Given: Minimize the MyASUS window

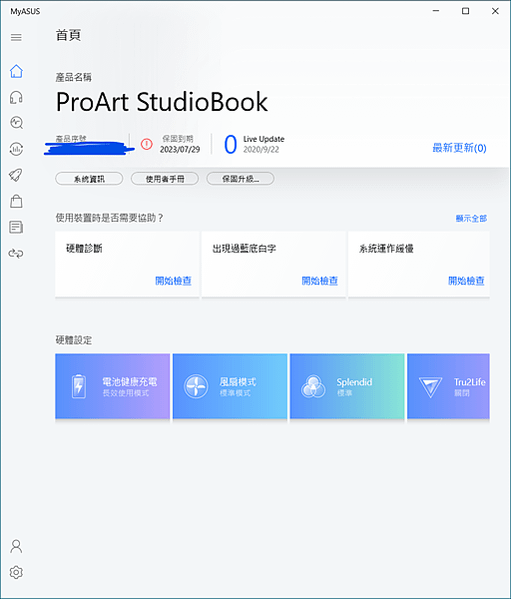Looking at the screenshot, I should [x=436, y=11].
